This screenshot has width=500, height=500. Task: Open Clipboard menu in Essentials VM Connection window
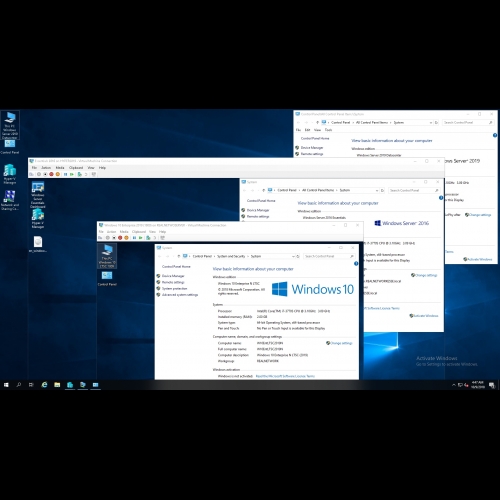76,168
